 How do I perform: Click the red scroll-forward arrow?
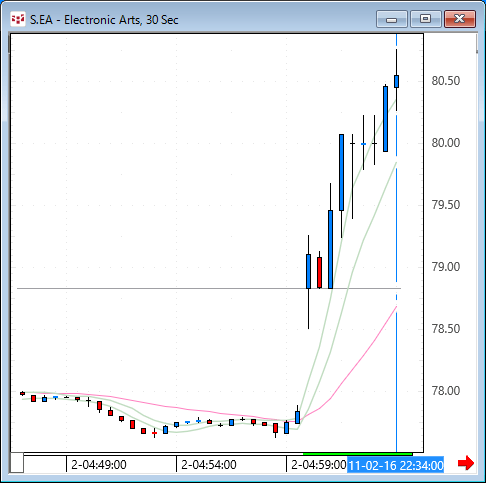click(x=466, y=463)
